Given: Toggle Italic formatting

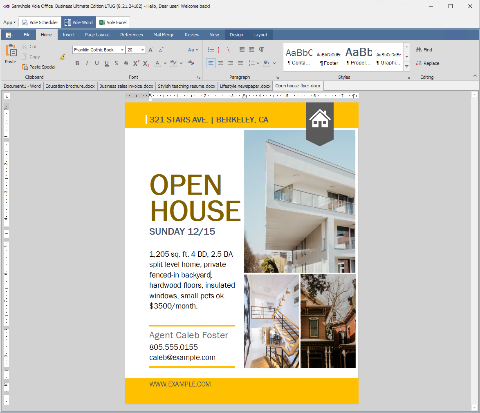Looking at the screenshot, I should click(87, 63).
